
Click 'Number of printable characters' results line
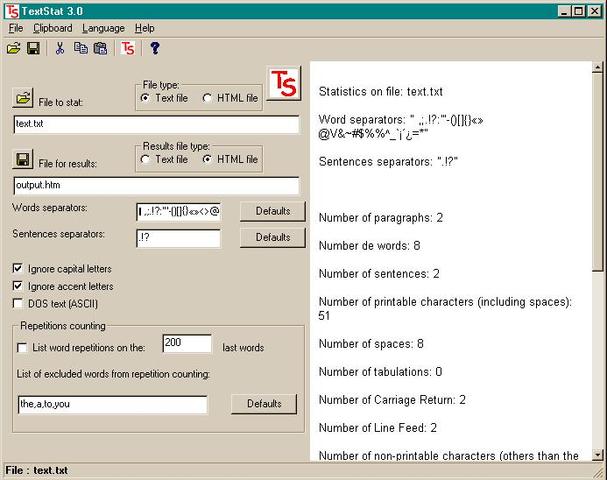tap(445, 309)
